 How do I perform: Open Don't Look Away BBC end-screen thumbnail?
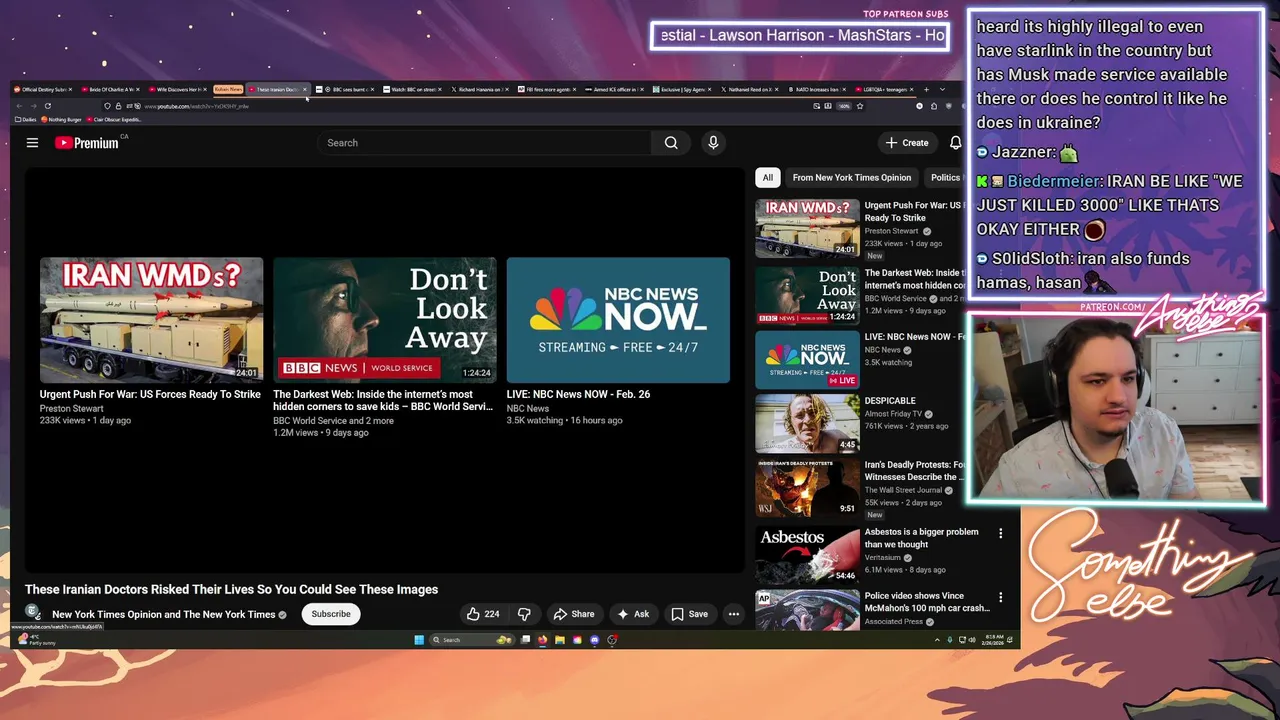tap(385, 320)
